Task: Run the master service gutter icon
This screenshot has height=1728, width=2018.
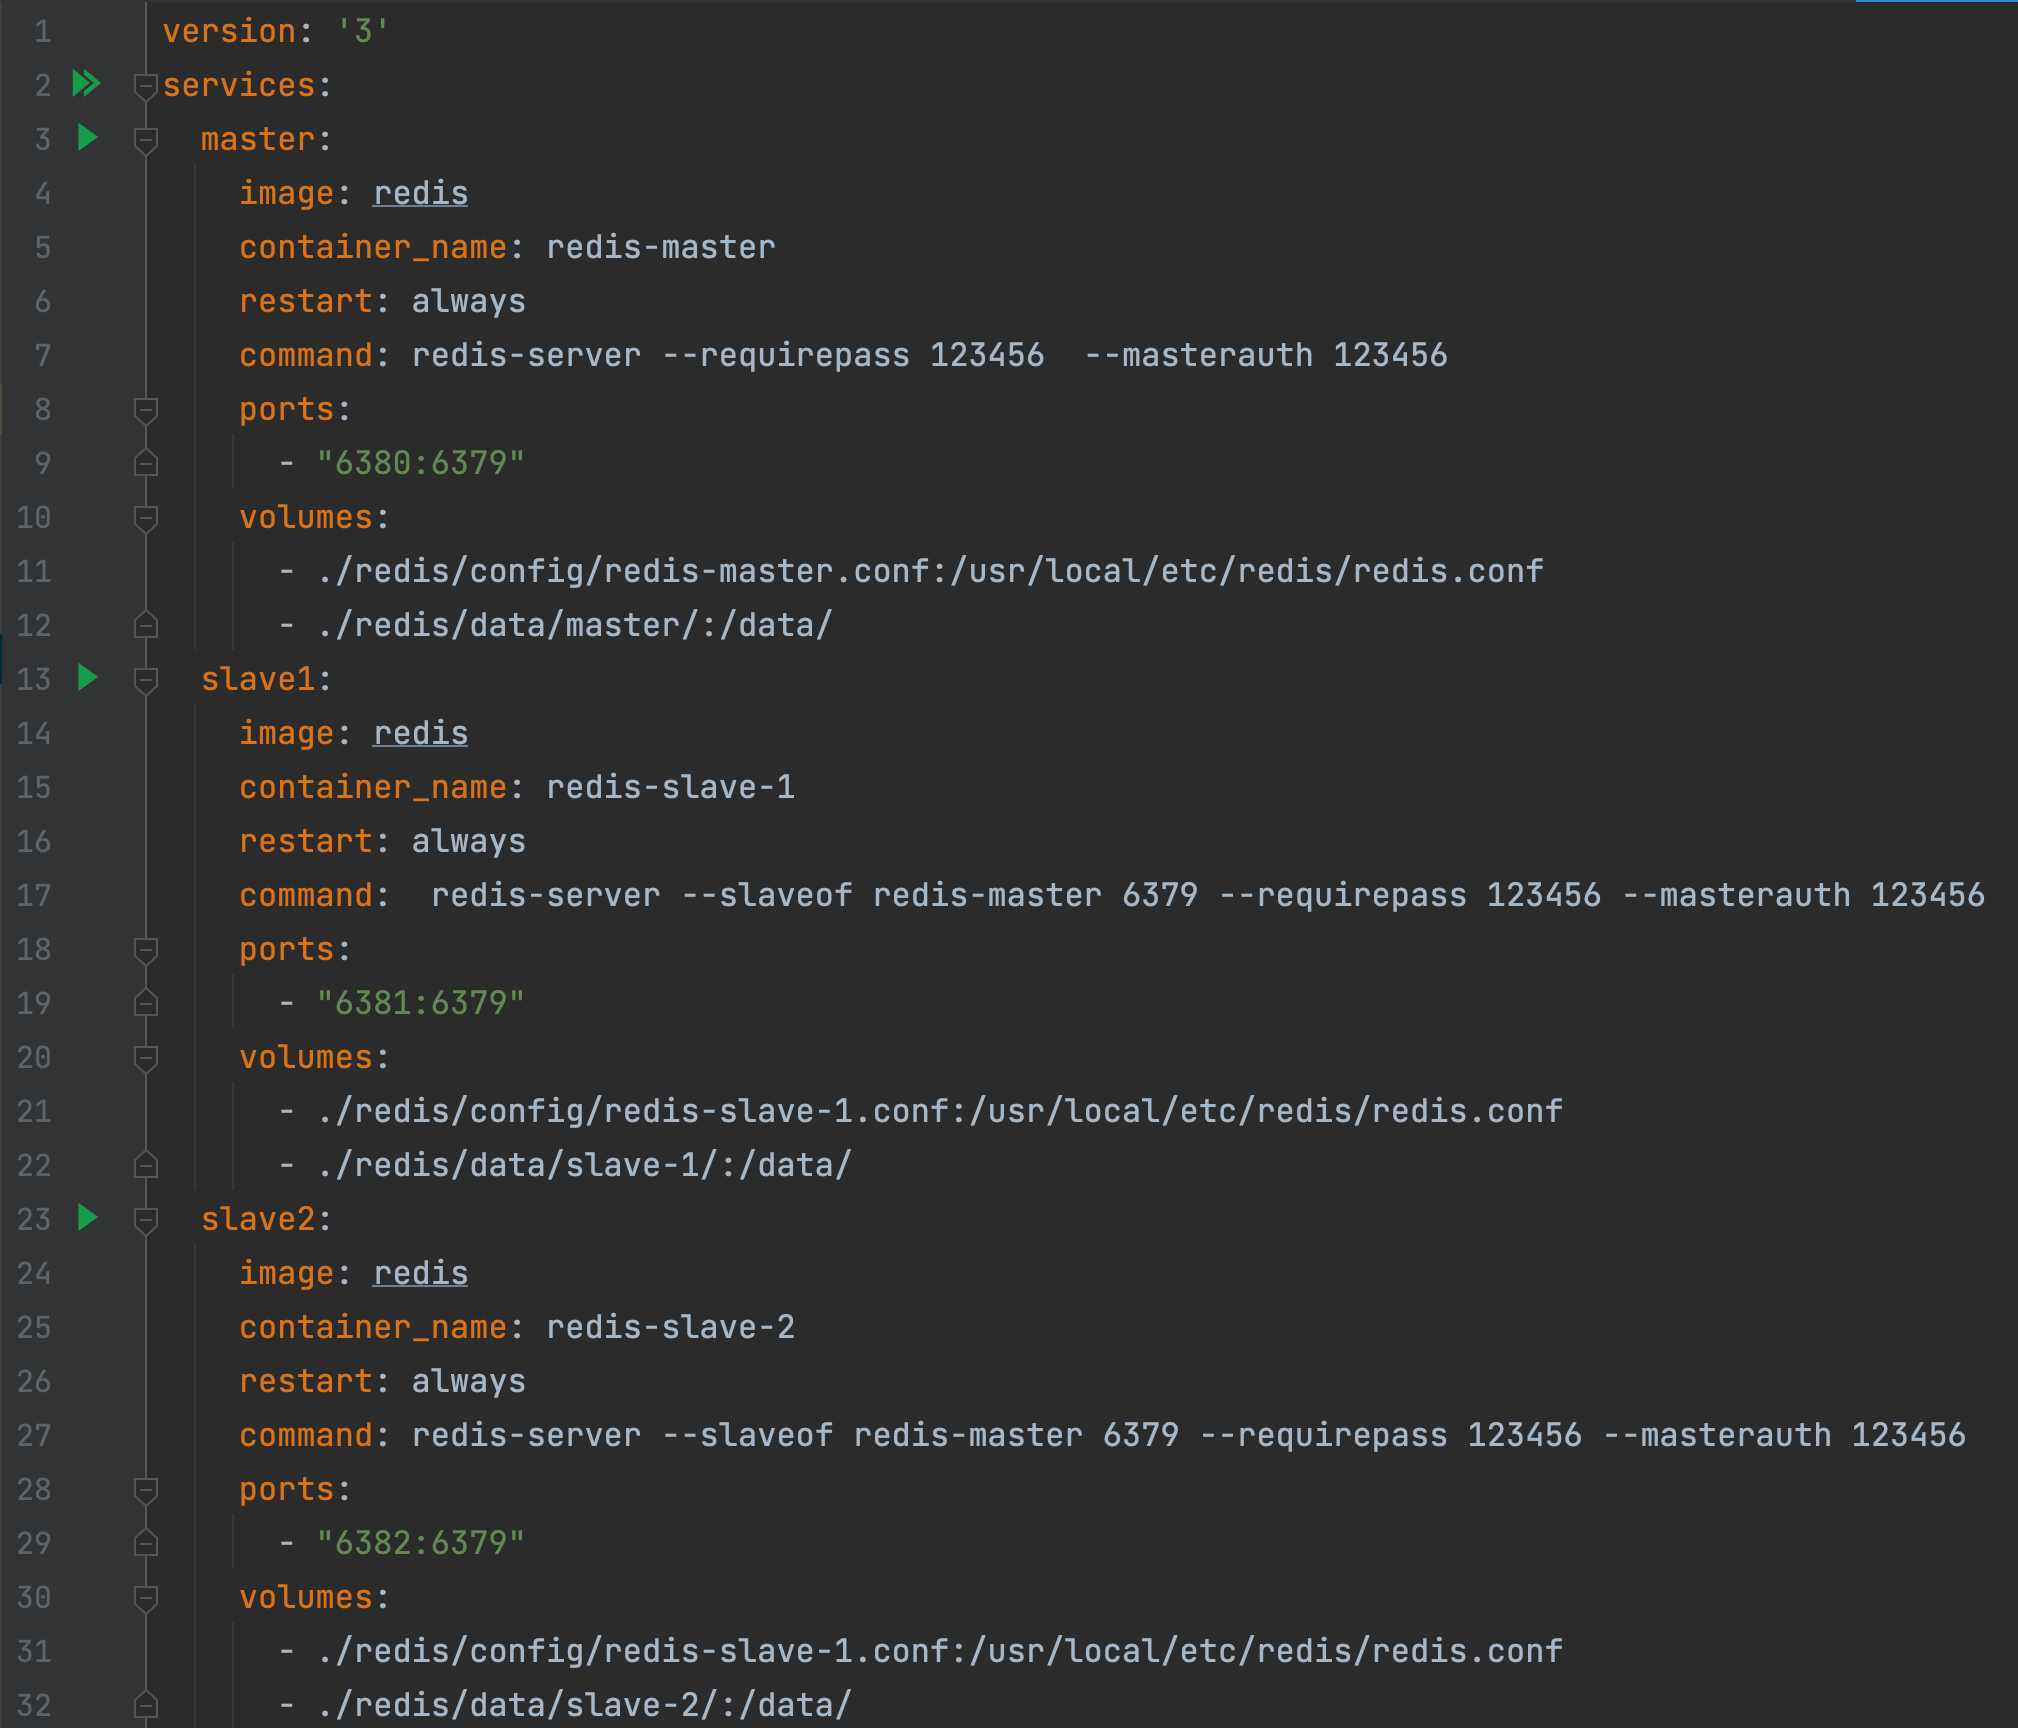Action: [88, 138]
